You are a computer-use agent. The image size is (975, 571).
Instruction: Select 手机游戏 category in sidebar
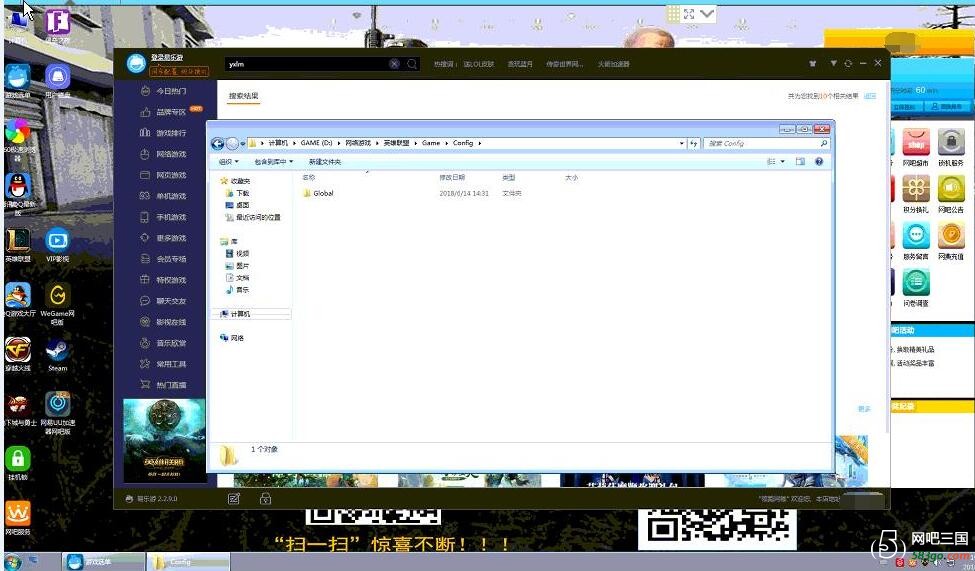pyautogui.click(x=164, y=217)
